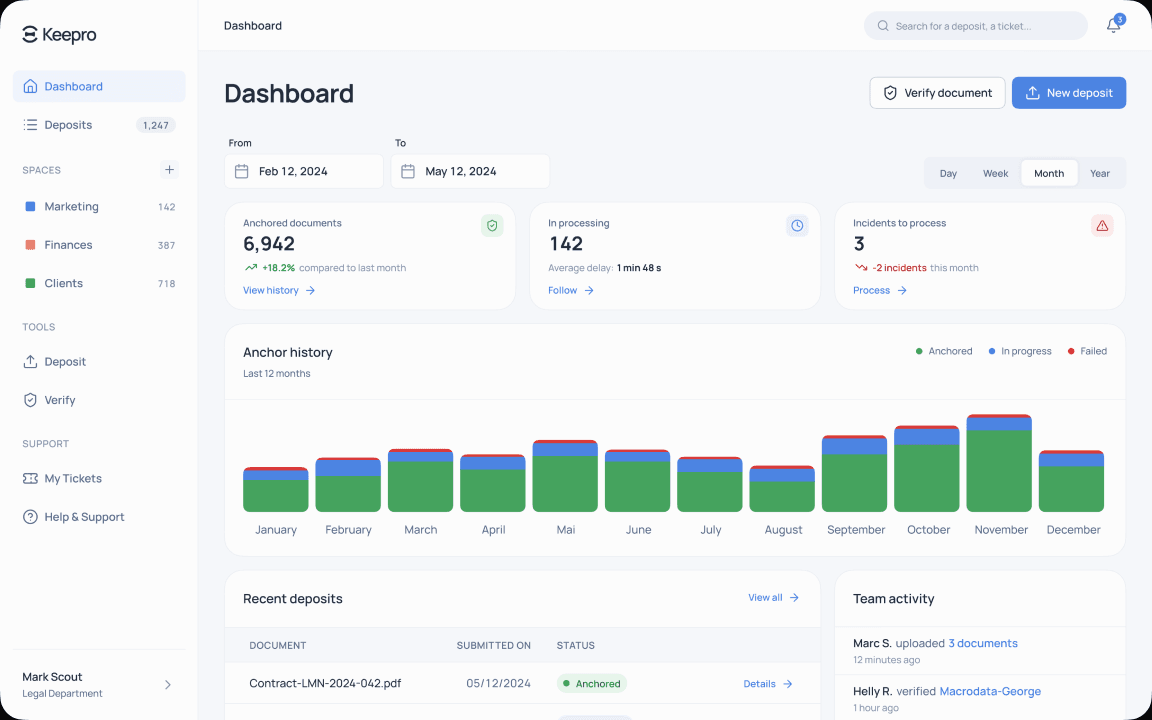Image resolution: width=1152 pixels, height=720 pixels.
Task: Open Macrodata-George link
Action: click(990, 691)
